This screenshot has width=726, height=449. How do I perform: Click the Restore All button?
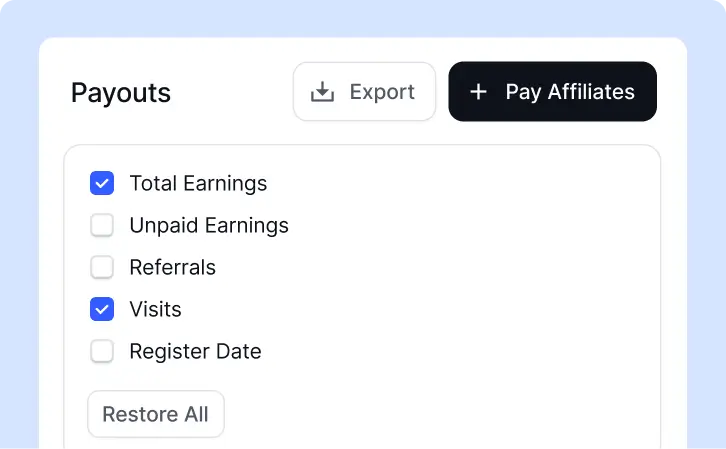pyautogui.click(x=156, y=414)
